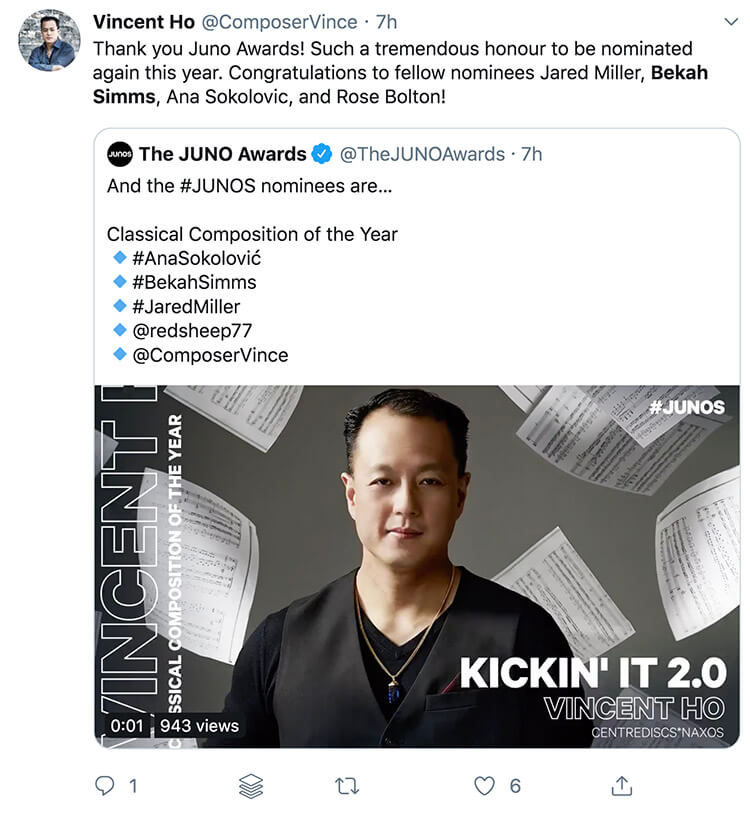Image resolution: width=750 pixels, height=814 pixels.
Task: Open the share tweet icon
Action: 621,786
